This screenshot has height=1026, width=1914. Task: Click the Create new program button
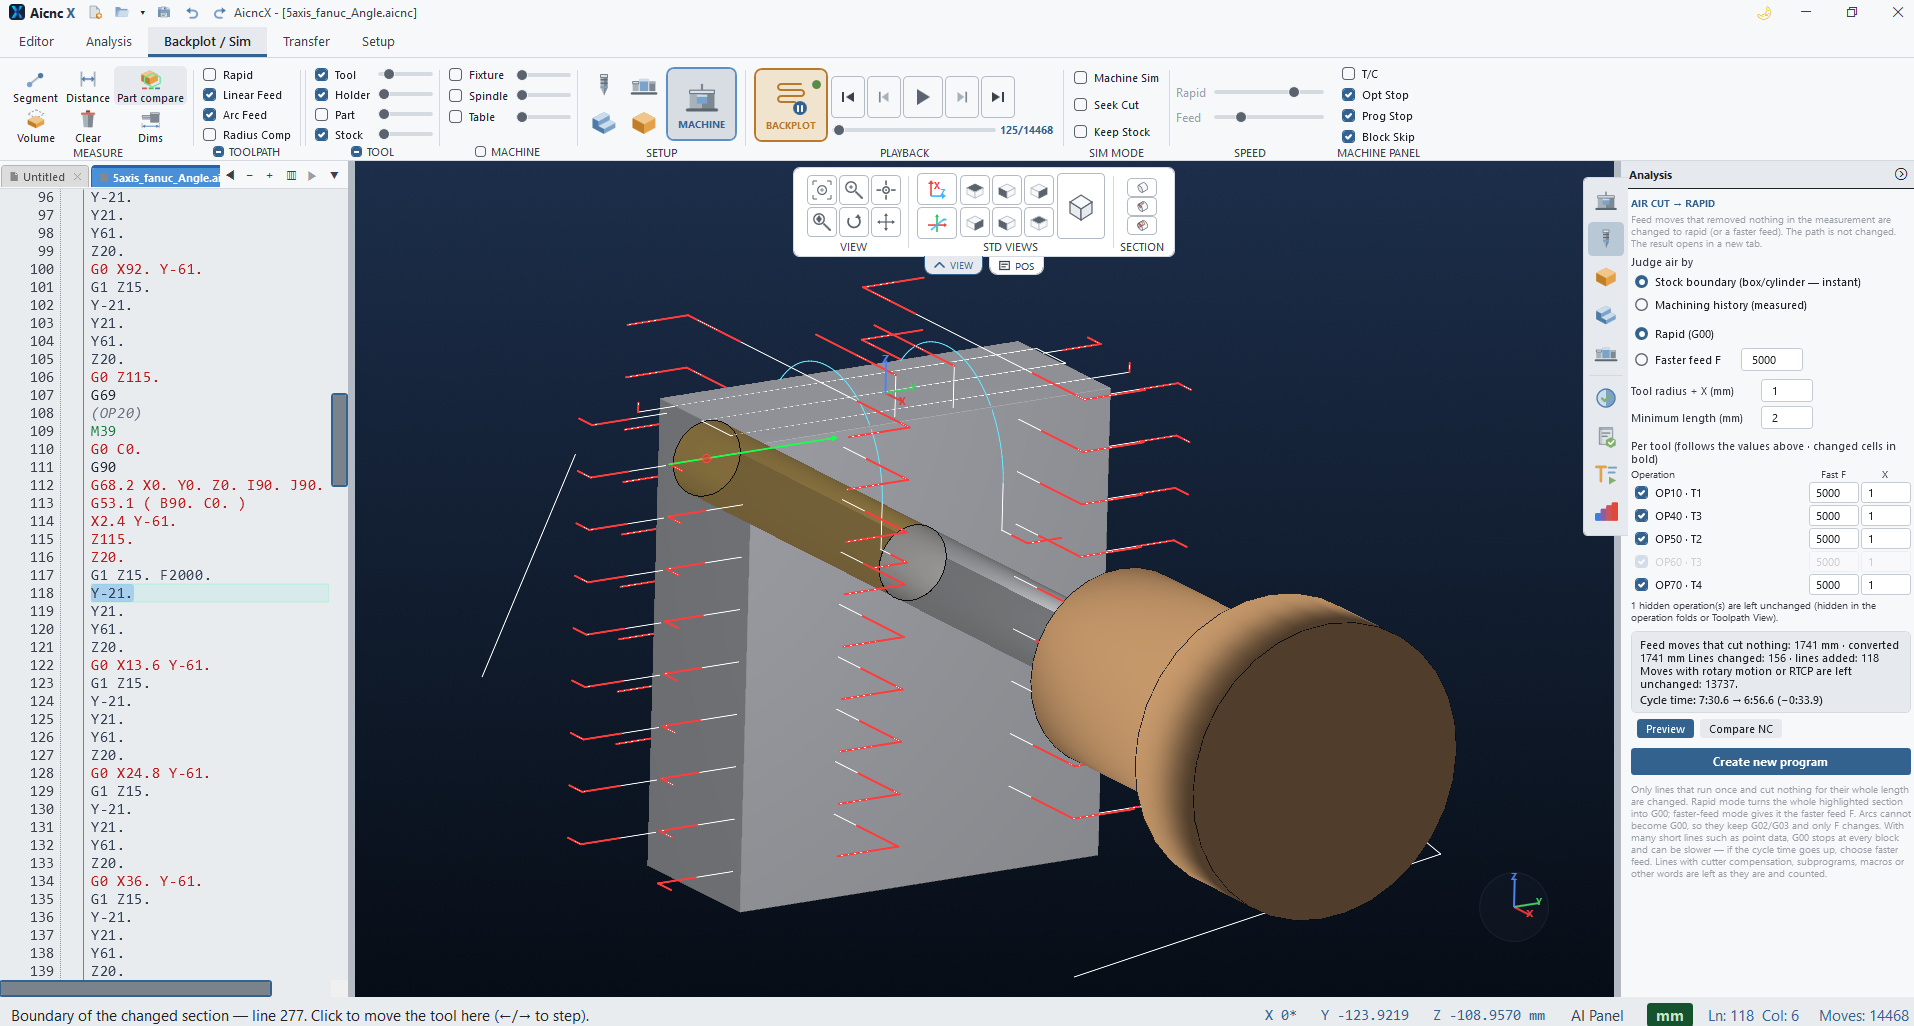click(1770, 762)
